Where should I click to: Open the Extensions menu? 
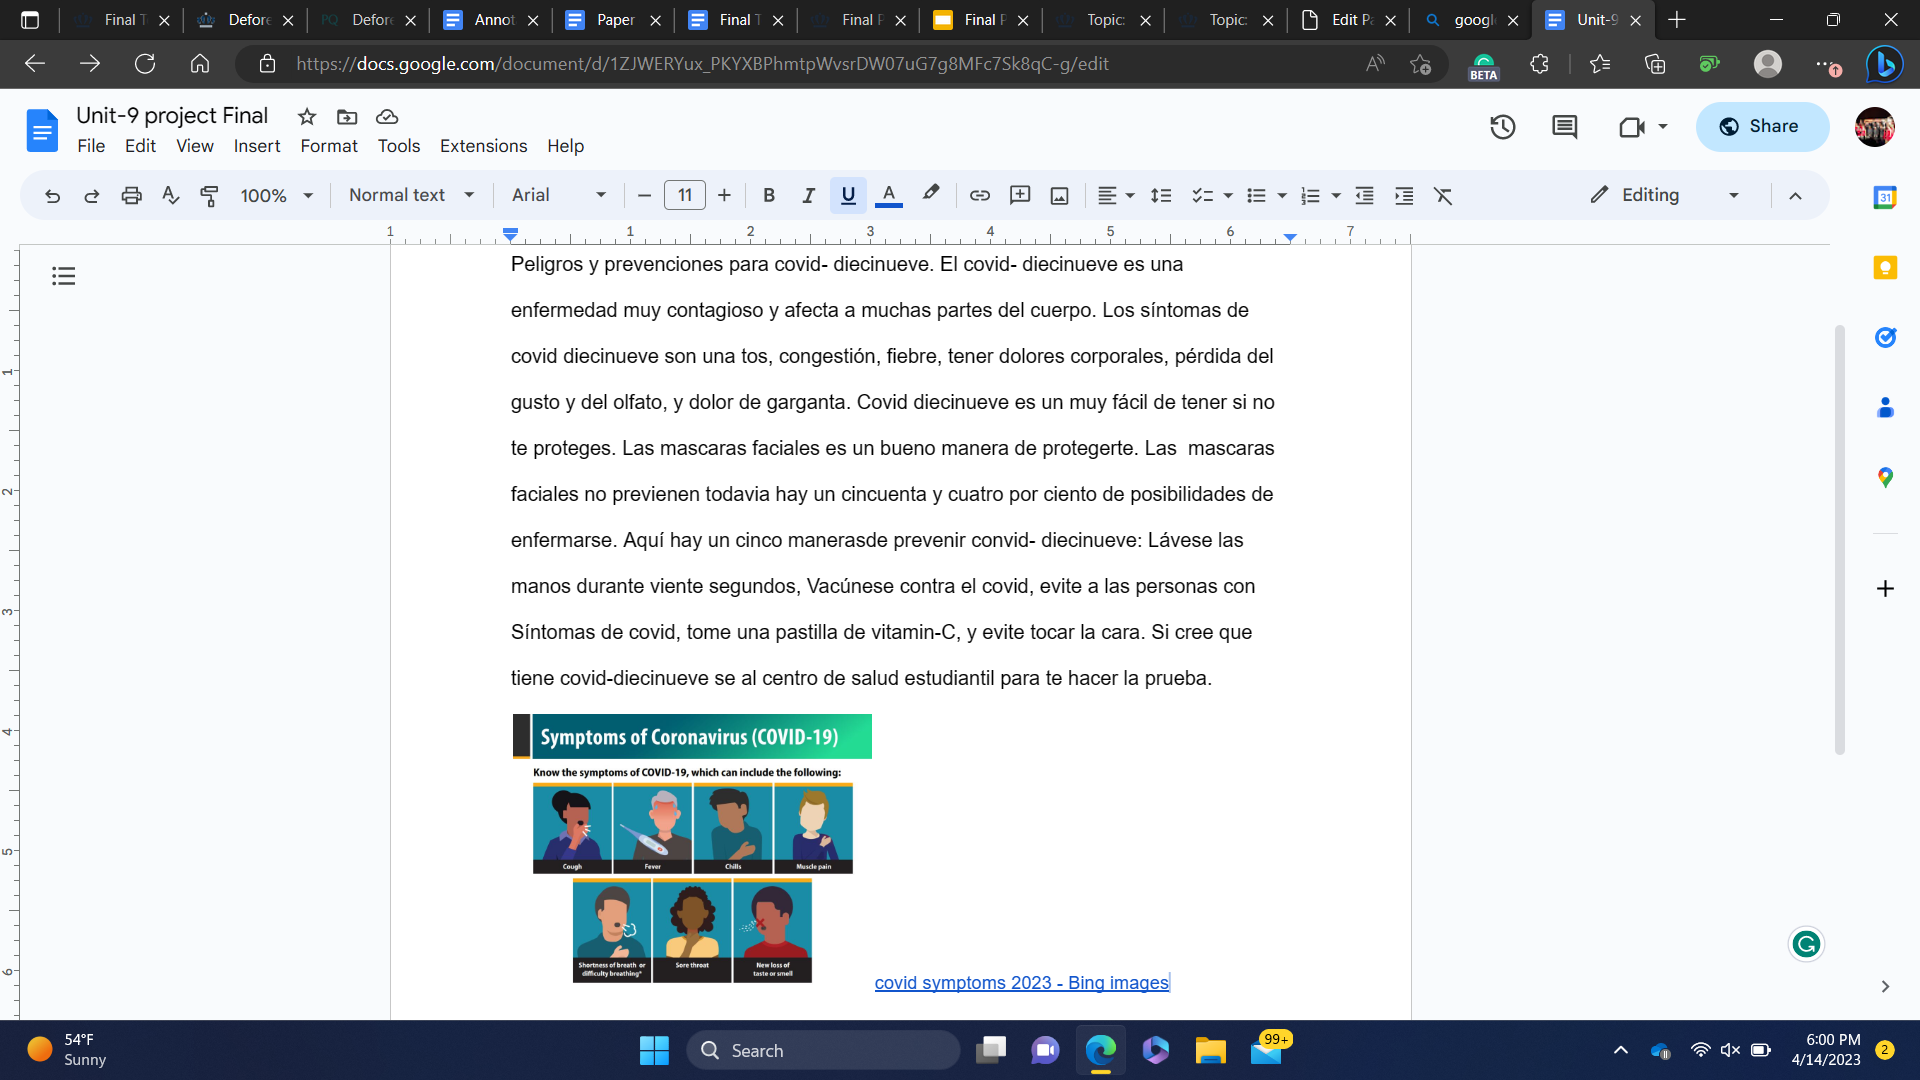coord(483,146)
